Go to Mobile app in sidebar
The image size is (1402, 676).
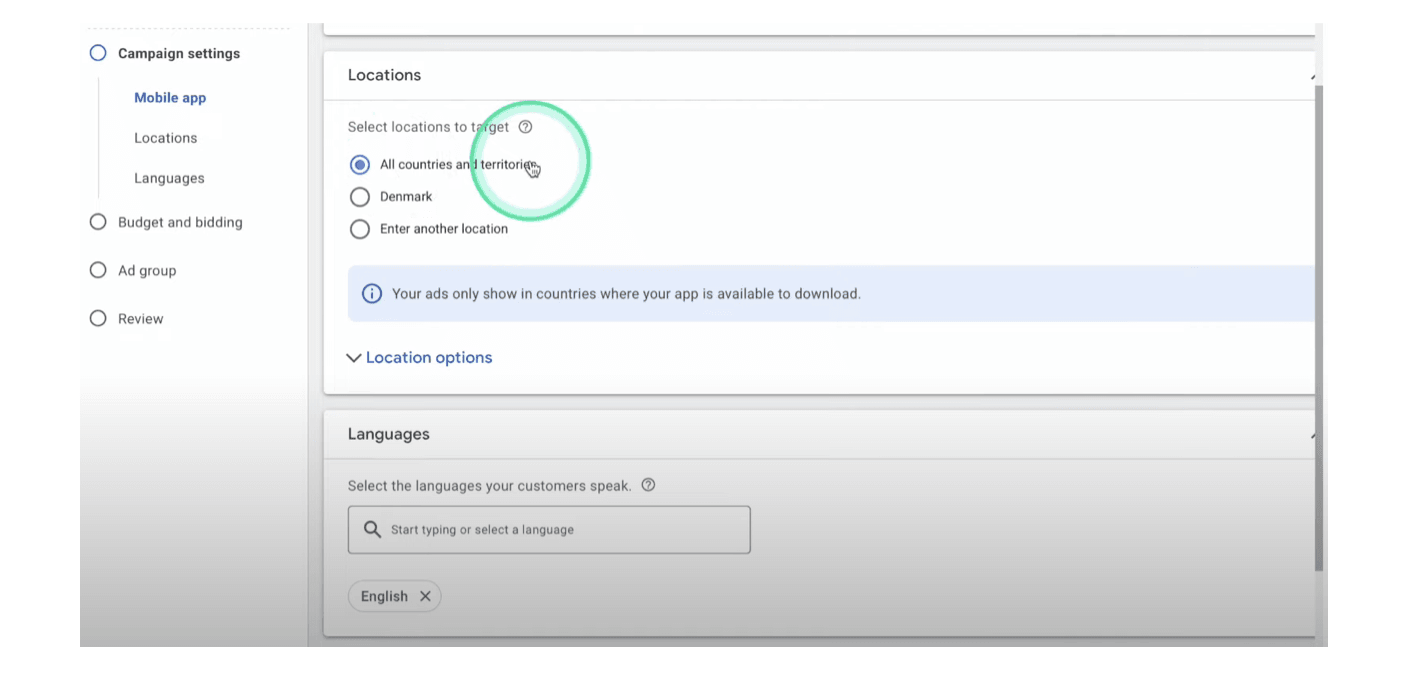pos(170,98)
